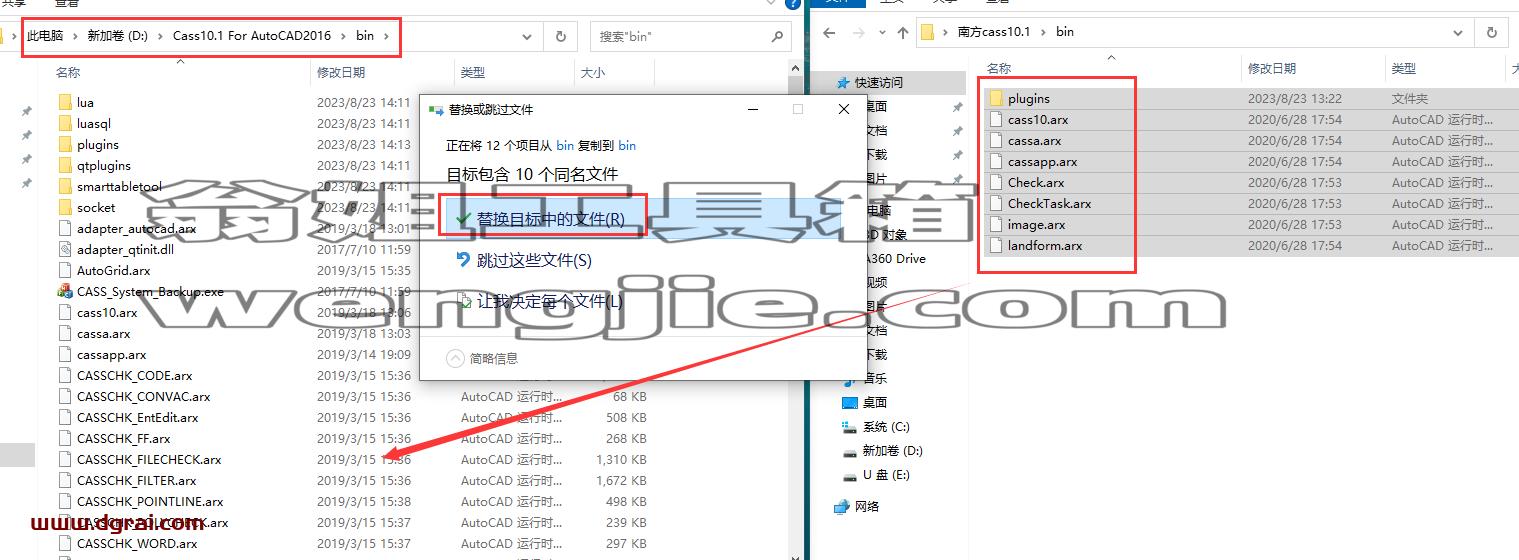This screenshot has width=1519, height=560.
Task: Open recent locations dropdown in right window
Action: 880,32
